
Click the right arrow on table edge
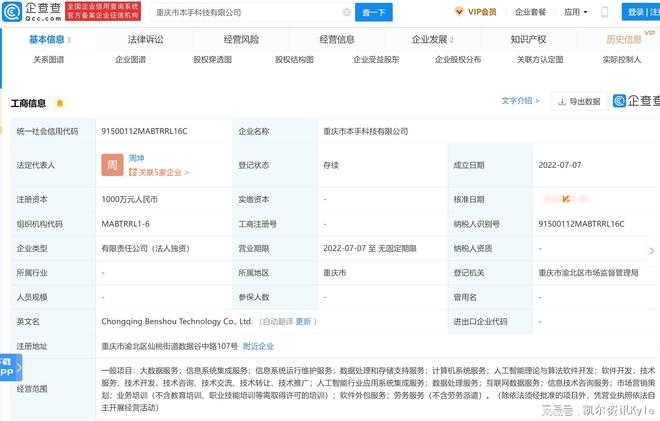(x=652, y=250)
